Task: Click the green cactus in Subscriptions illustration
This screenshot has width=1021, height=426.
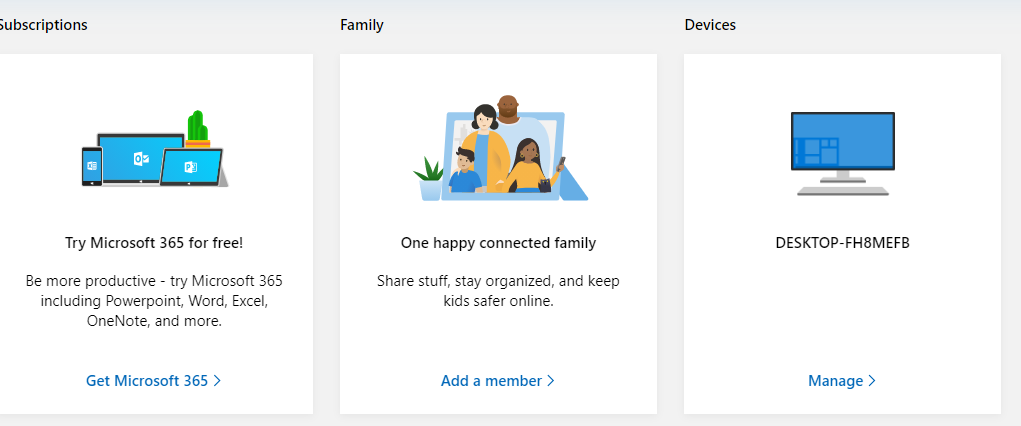Action: click(197, 128)
